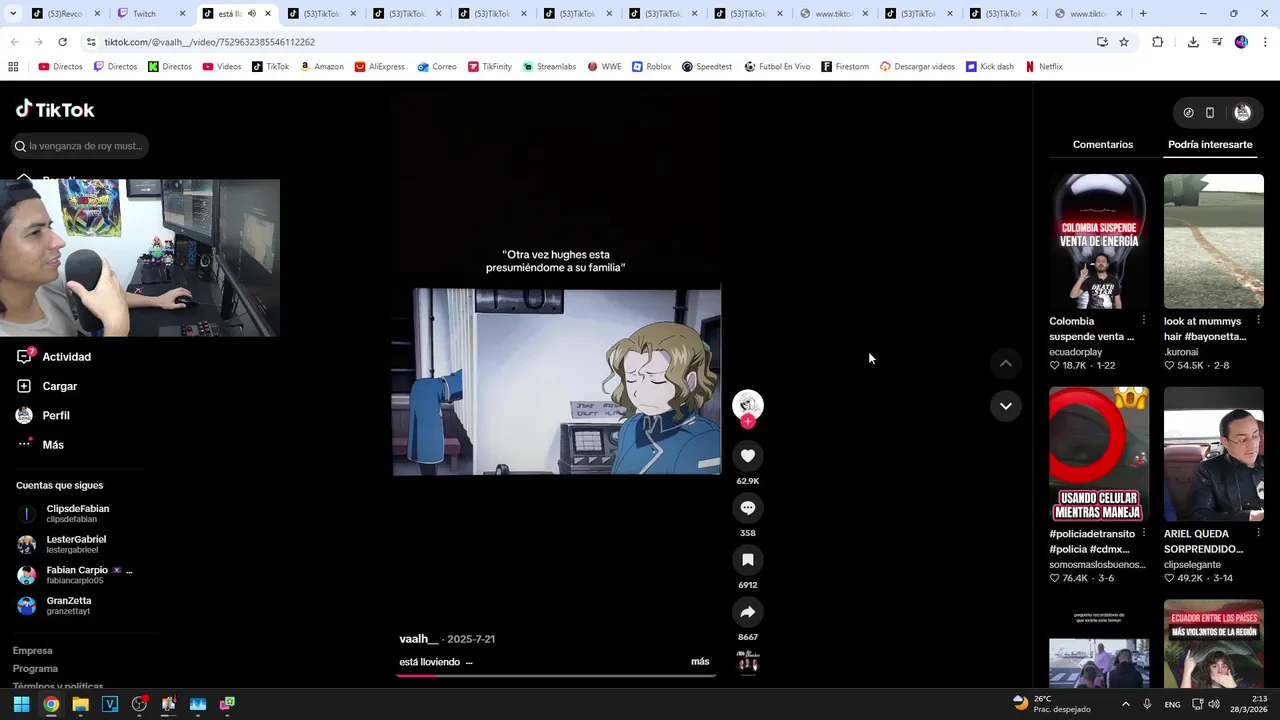Viewport: 1280px width, 720px height.
Task: Reload the page in Chrome
Action: point(62,42)
